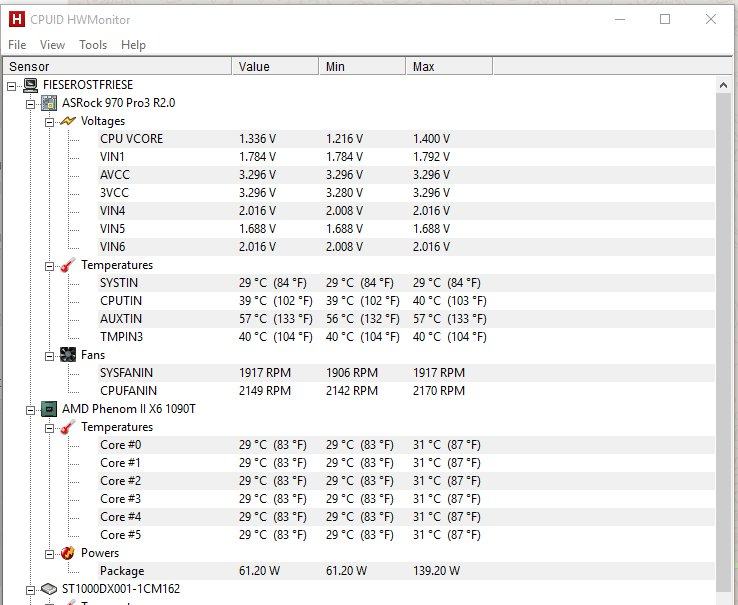
Task: Select the Core #4 row
Action: [x=406, y=516]
